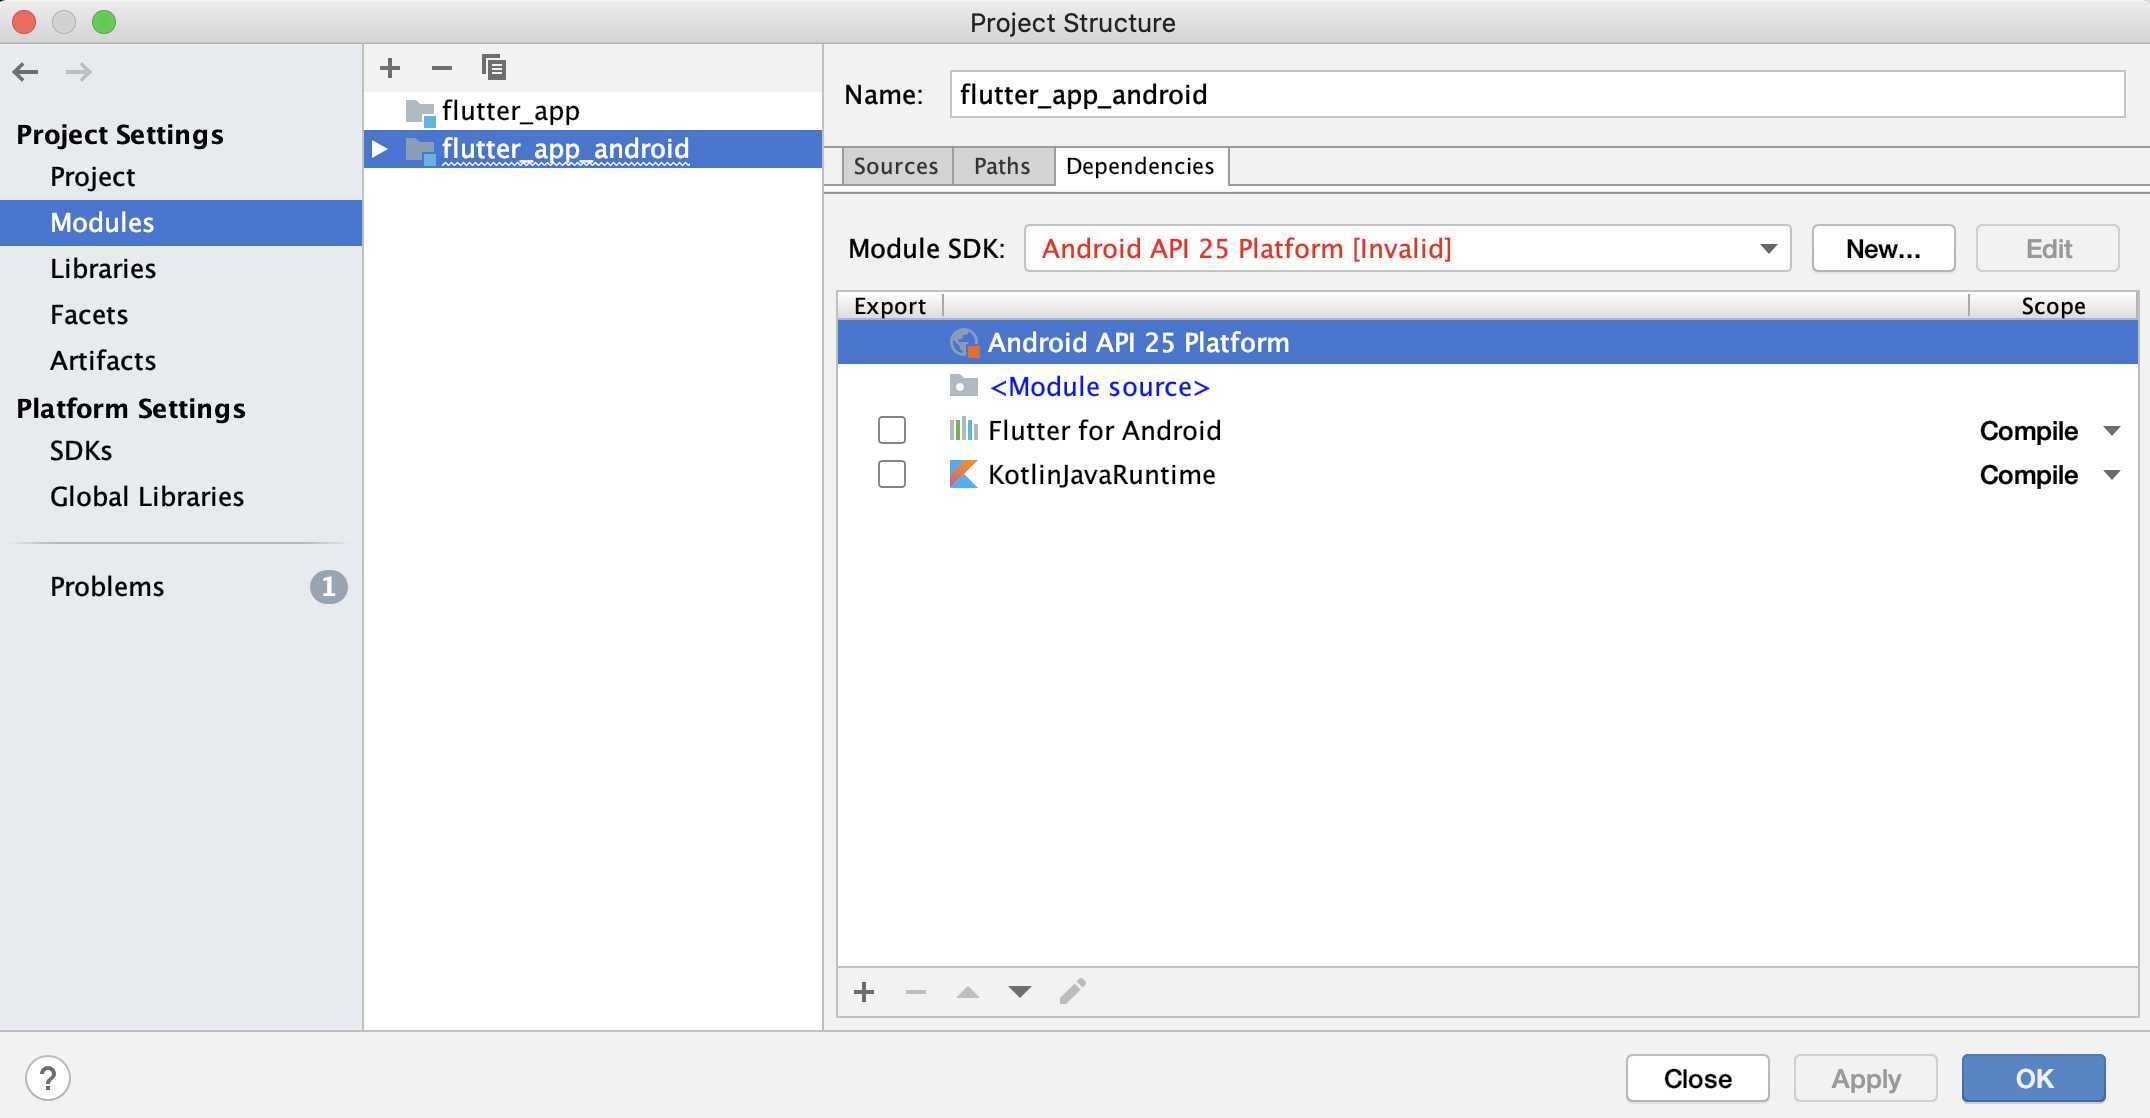
Task: Click the Android API 25 Platform SDK icon
Action: (964, 343)
